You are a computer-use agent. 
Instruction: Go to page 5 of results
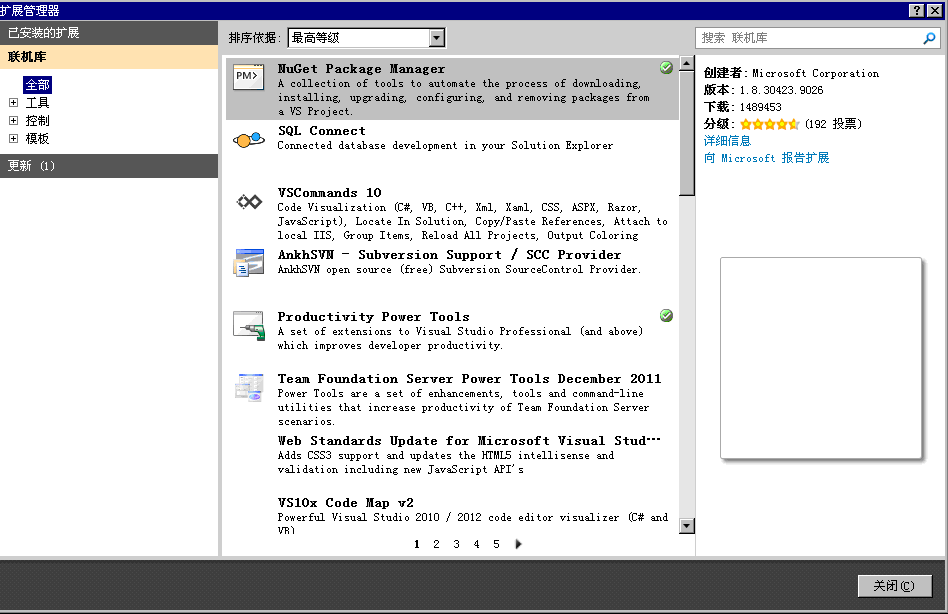pyautogui.click(x=496, y=544)
